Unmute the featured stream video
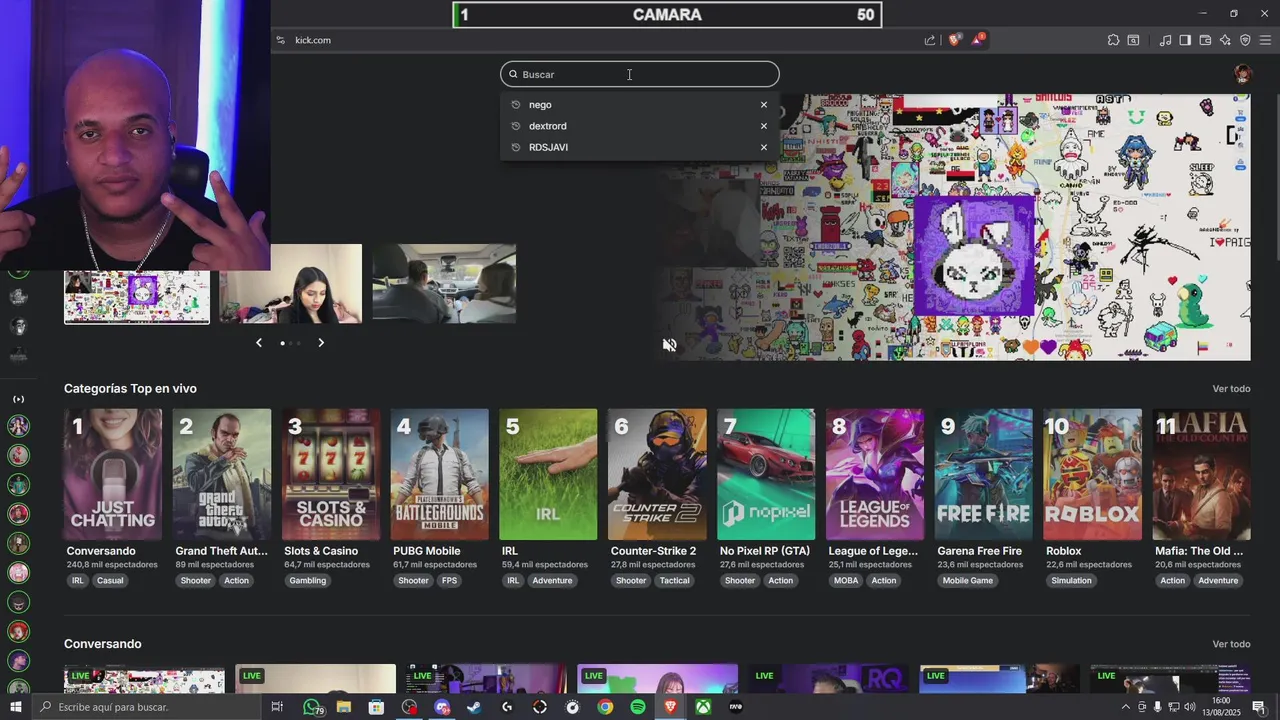The image size is (1280, 720). 670,345
